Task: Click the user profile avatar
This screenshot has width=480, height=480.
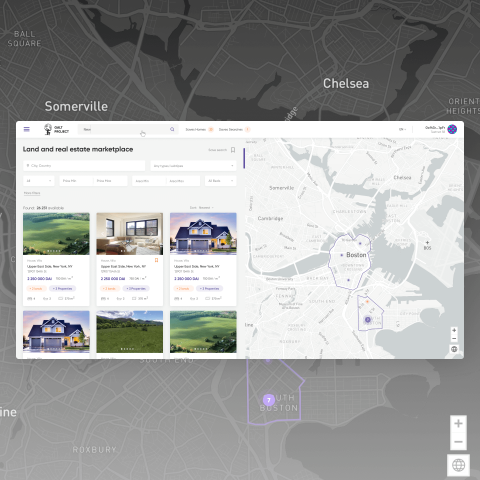Action: (x=452, y=129)
